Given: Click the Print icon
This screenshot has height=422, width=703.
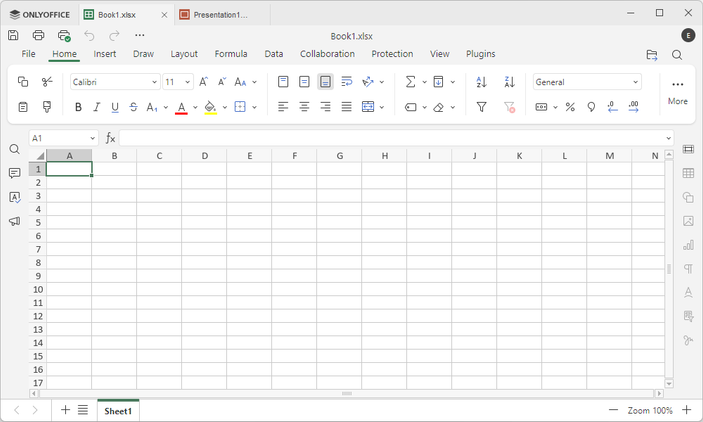Looking at the screenshot, I should tap(39, 35).
